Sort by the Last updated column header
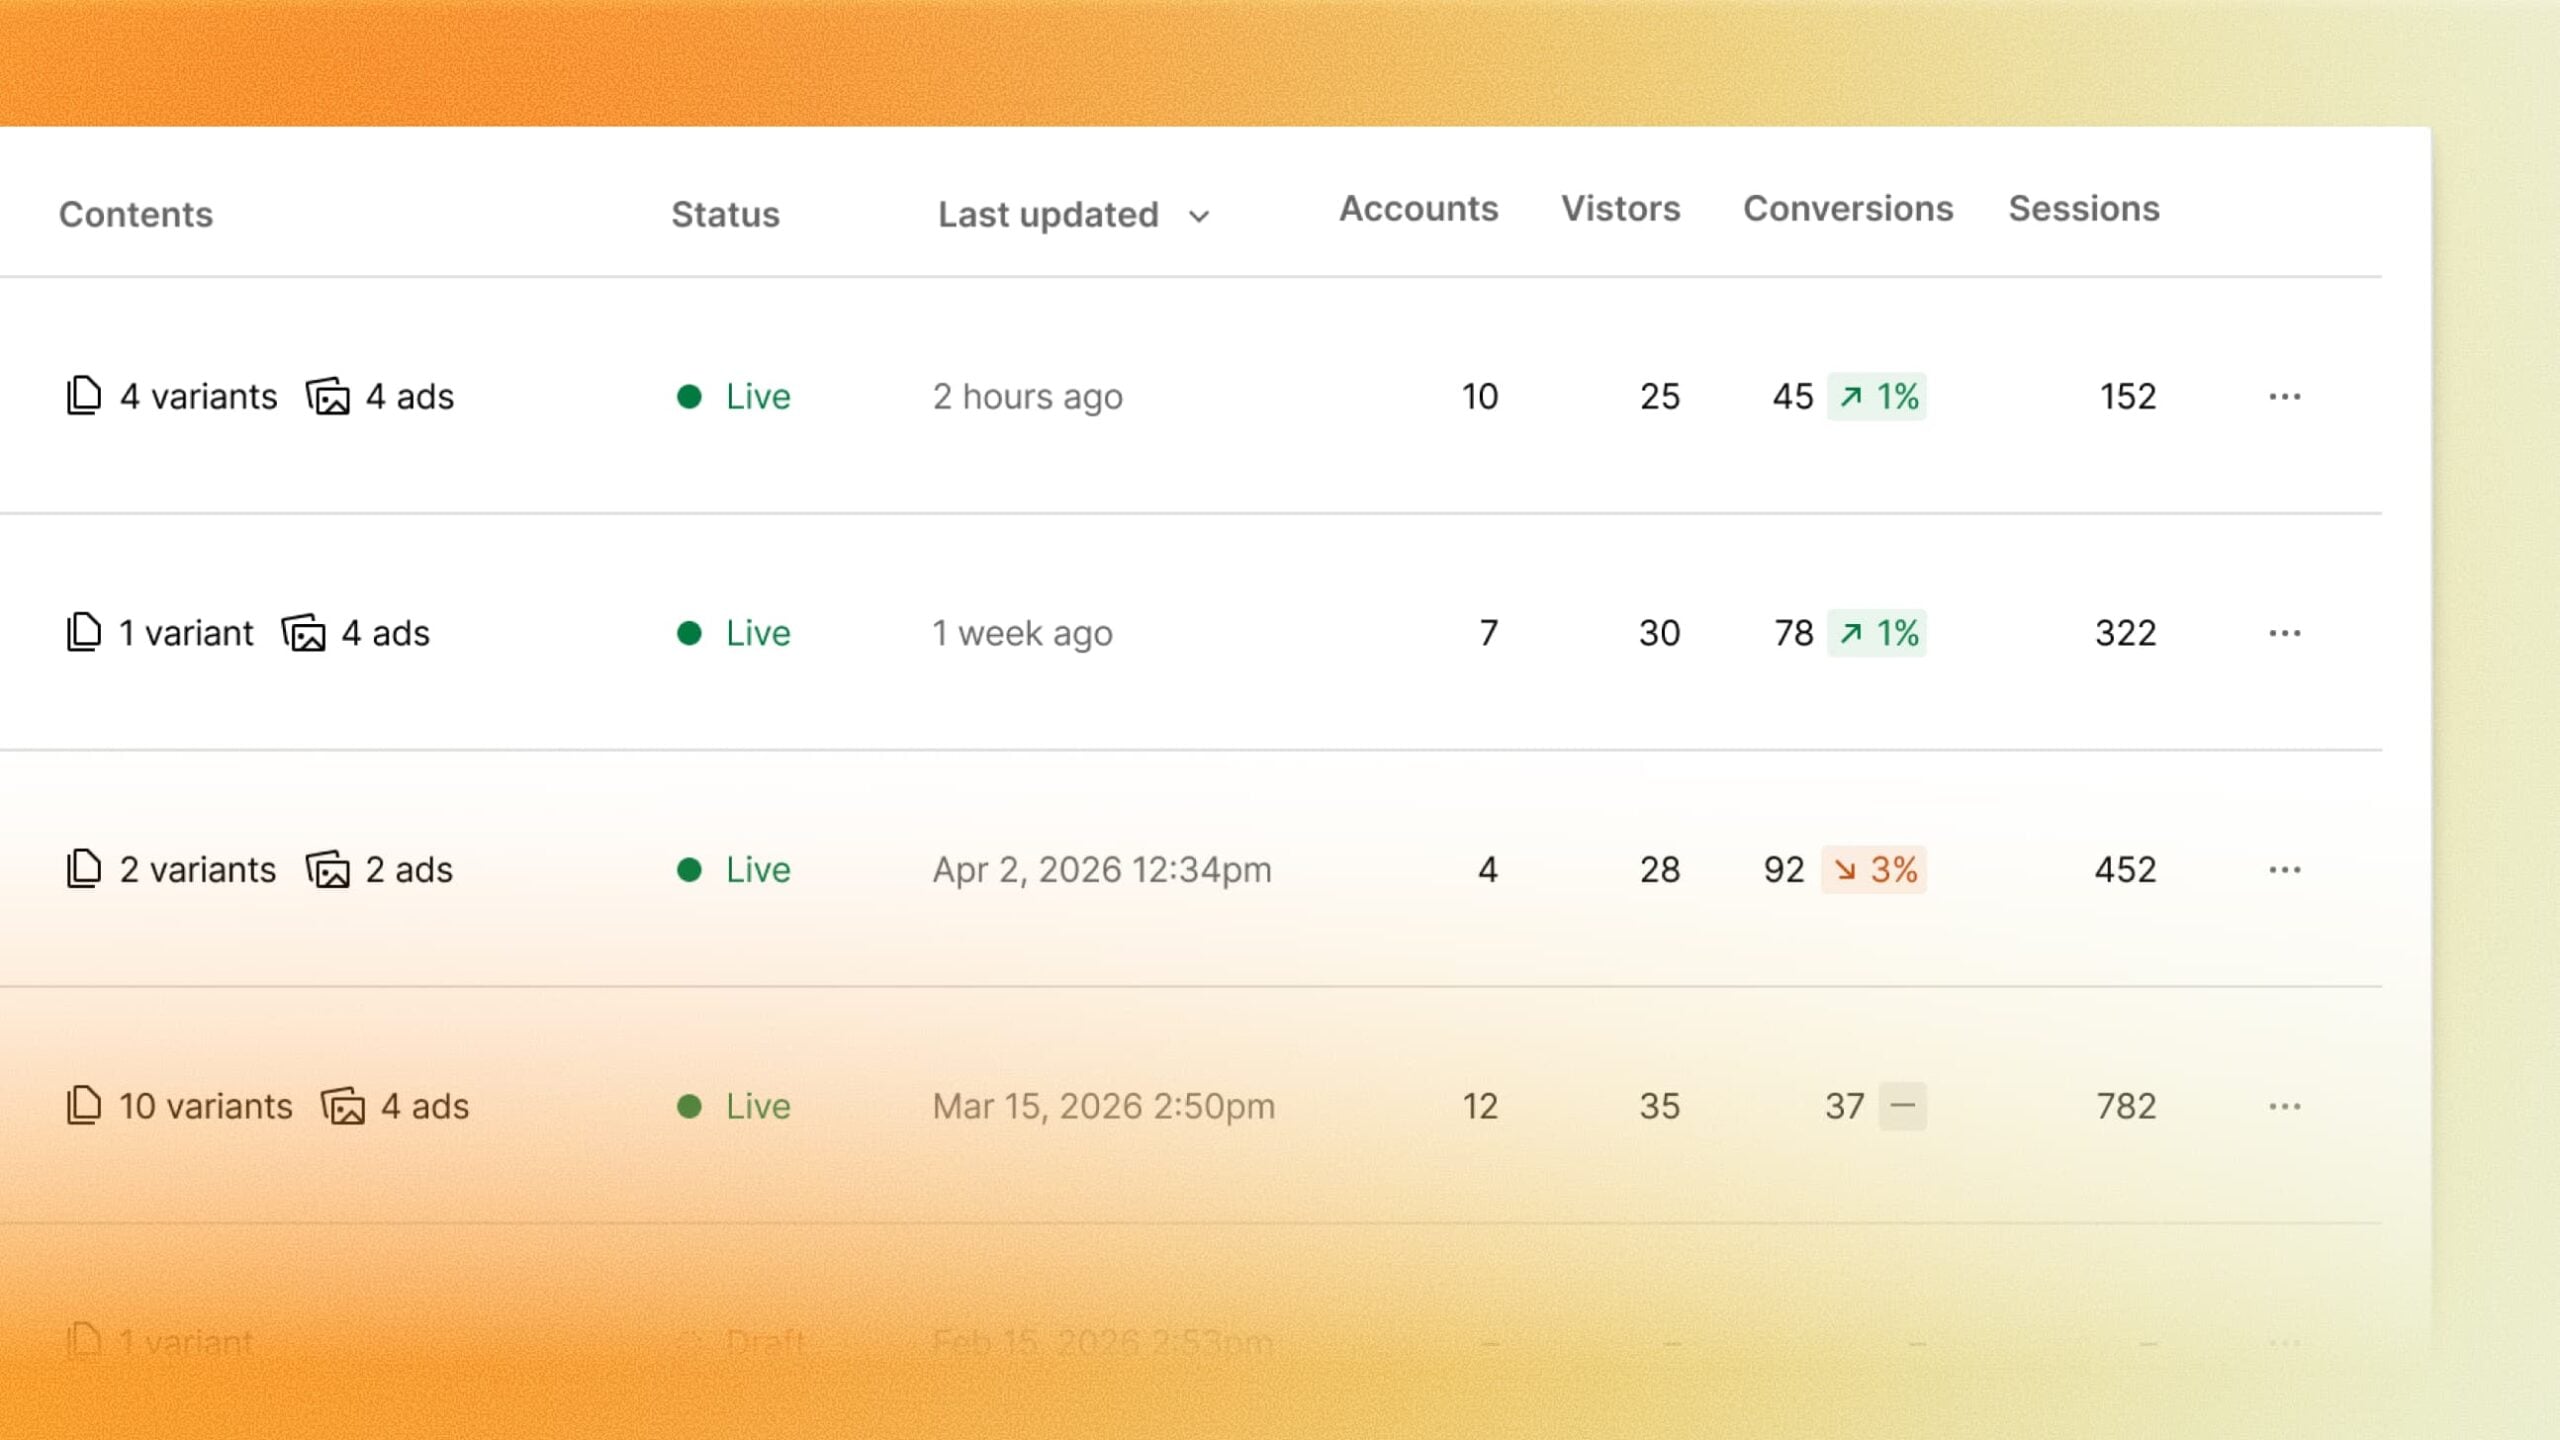Screen dimensions: 2560x1440 pyautogui.click(x=1048, y=214)
